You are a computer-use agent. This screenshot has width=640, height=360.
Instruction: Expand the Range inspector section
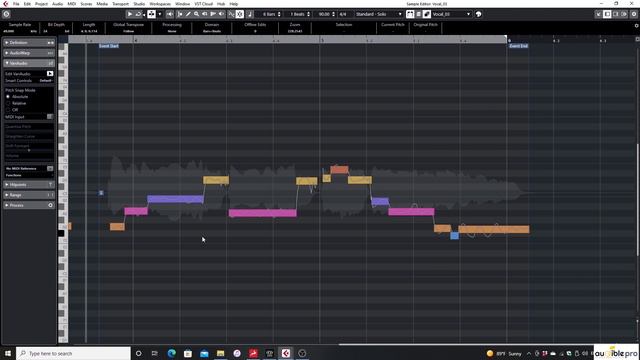(x=29, y=195)
